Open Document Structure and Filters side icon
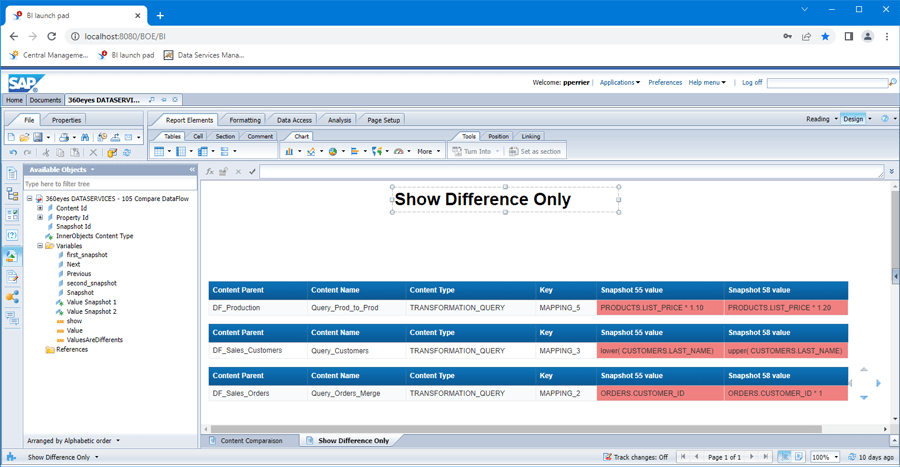The image size is (900, 467). [12, 277]
